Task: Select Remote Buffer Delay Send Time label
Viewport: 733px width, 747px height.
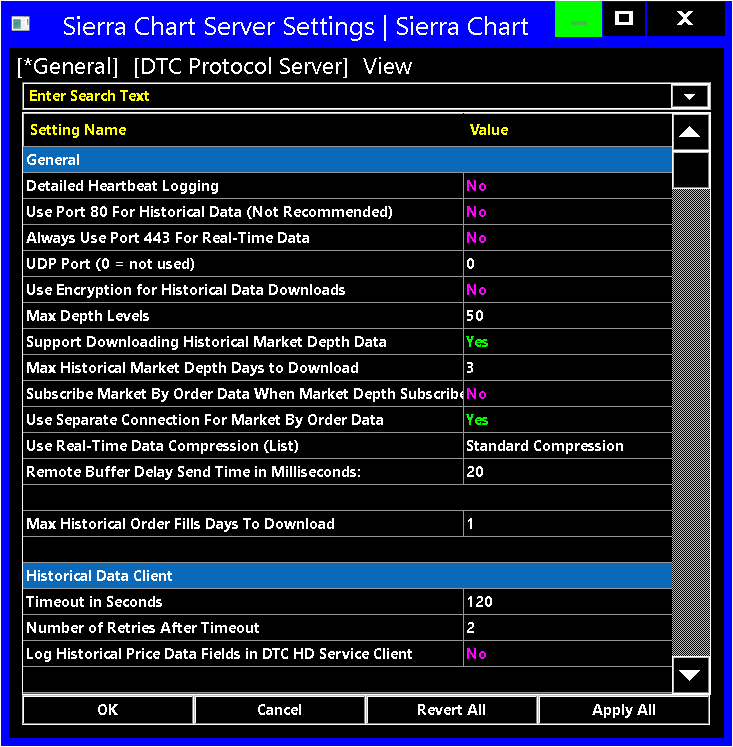Action: pos(193,472)
